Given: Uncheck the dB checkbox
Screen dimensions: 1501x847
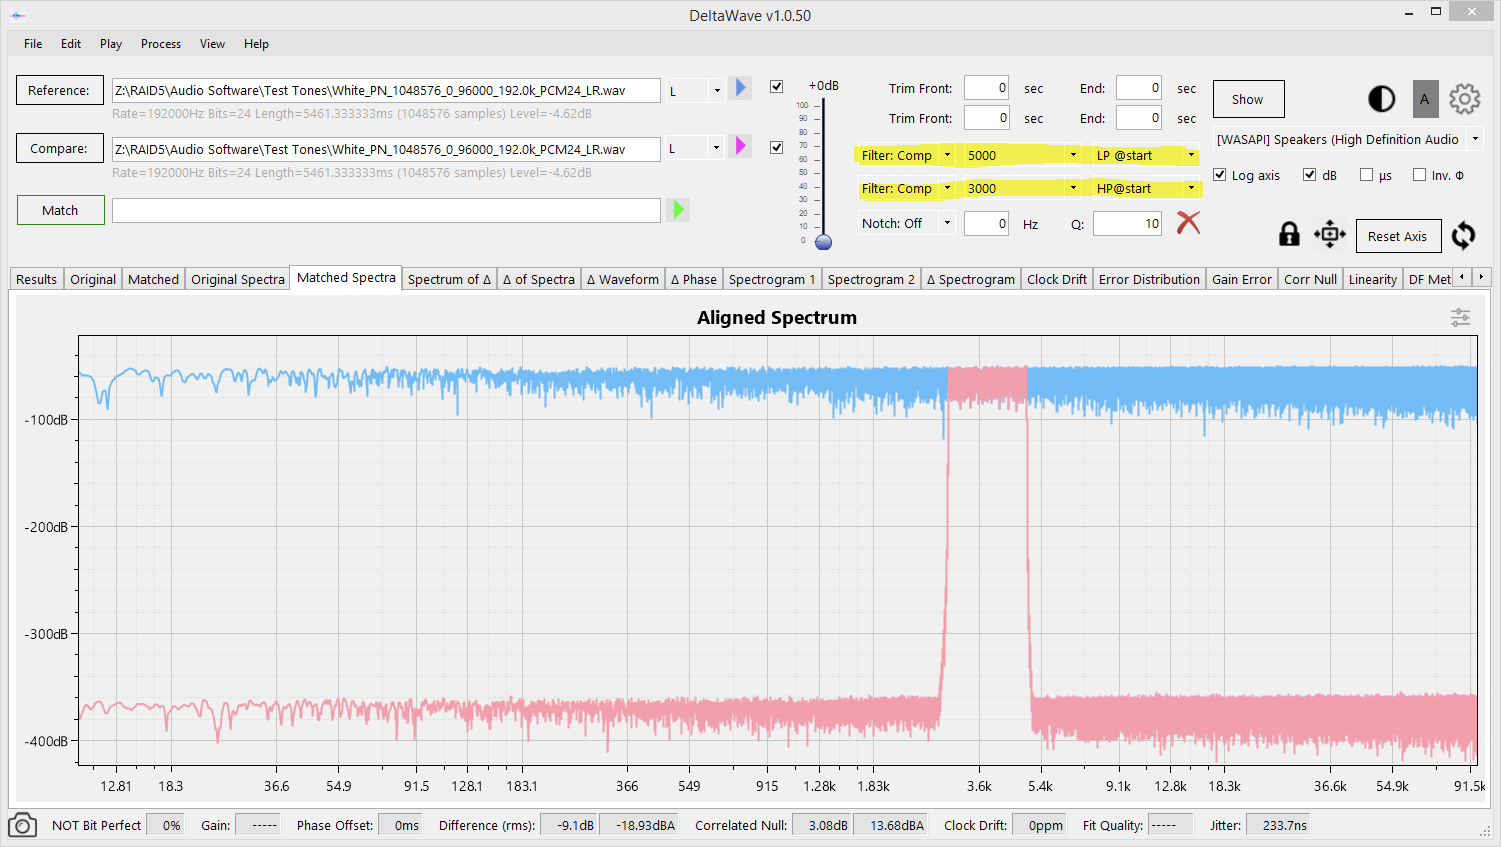Looking at the screenshot, I should pos(1309,175).
